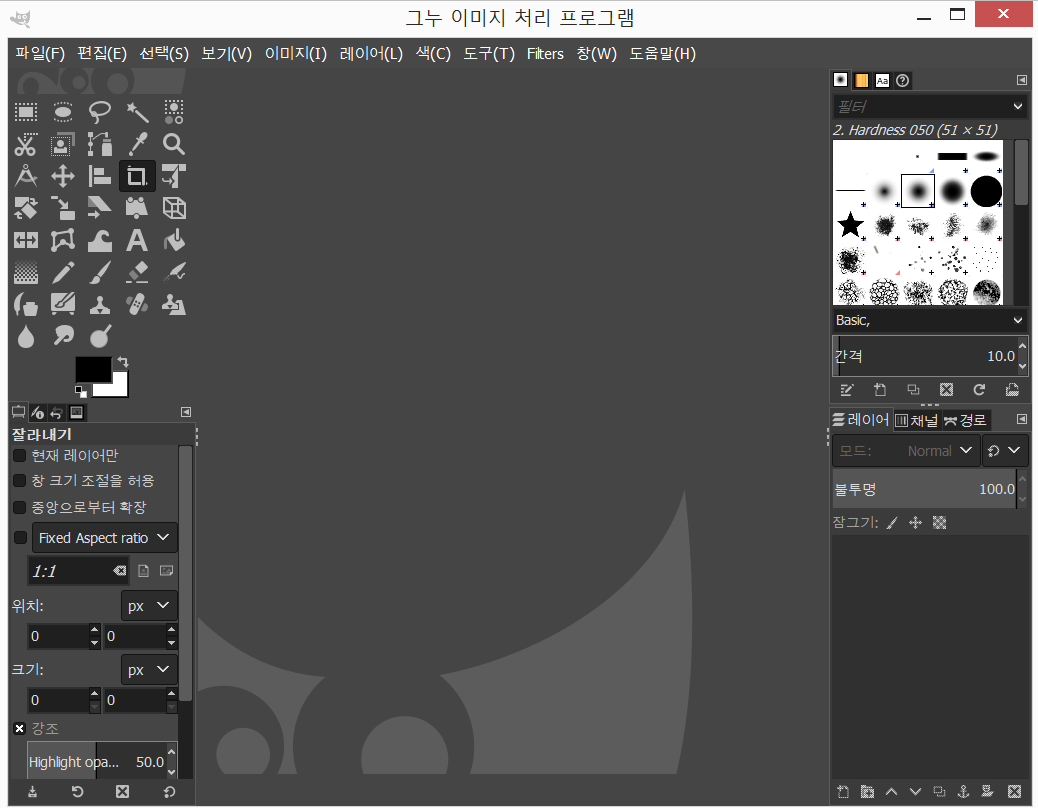
Task: Click the black foreground color swatch
Action: pos(93,368)
